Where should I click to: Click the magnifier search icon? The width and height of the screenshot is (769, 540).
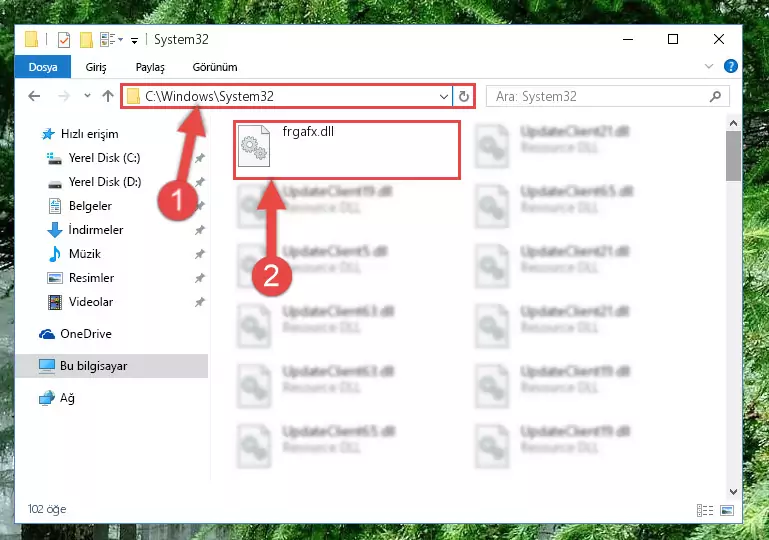click(x=715, y=97)
